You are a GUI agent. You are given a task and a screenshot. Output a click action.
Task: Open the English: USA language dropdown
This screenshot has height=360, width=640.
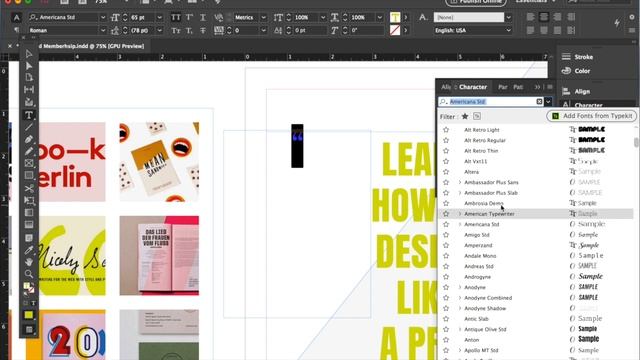509,31
